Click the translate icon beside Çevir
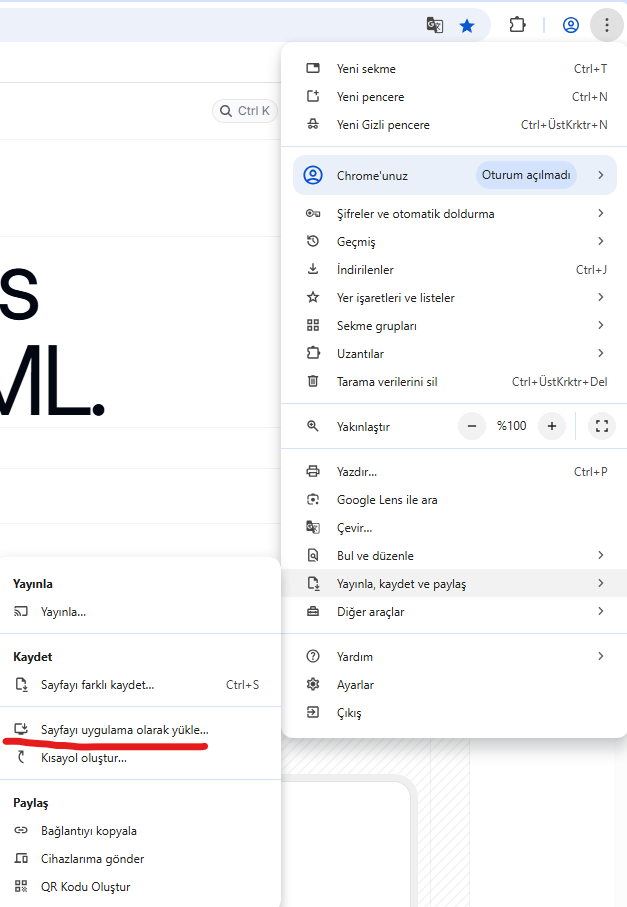 pos(313,528)
